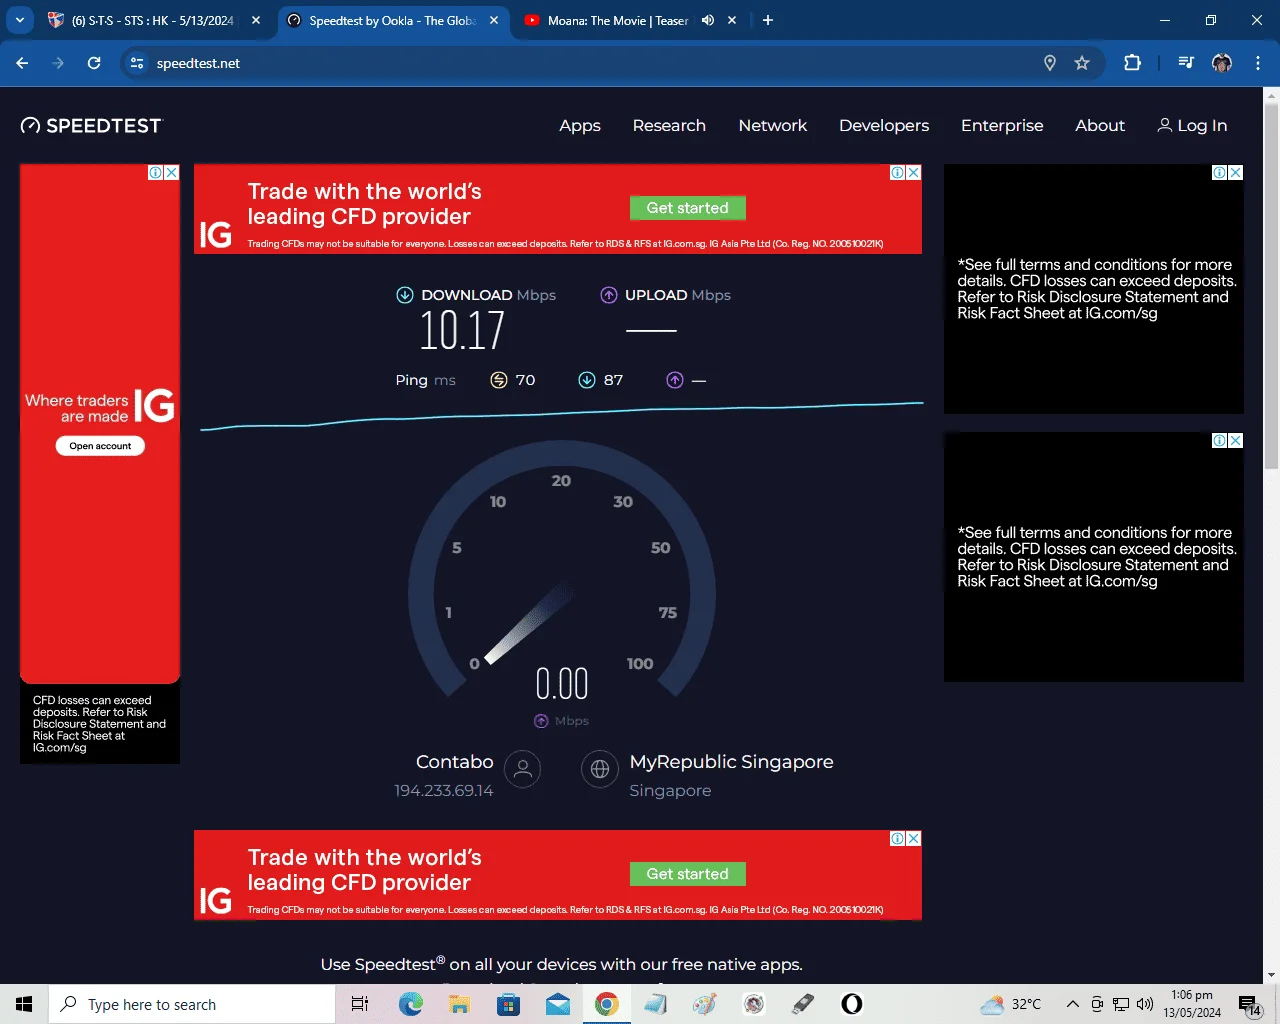Click the taskbar search box
This screenshot has width=1280, height=1024.
pos(192,1004)
